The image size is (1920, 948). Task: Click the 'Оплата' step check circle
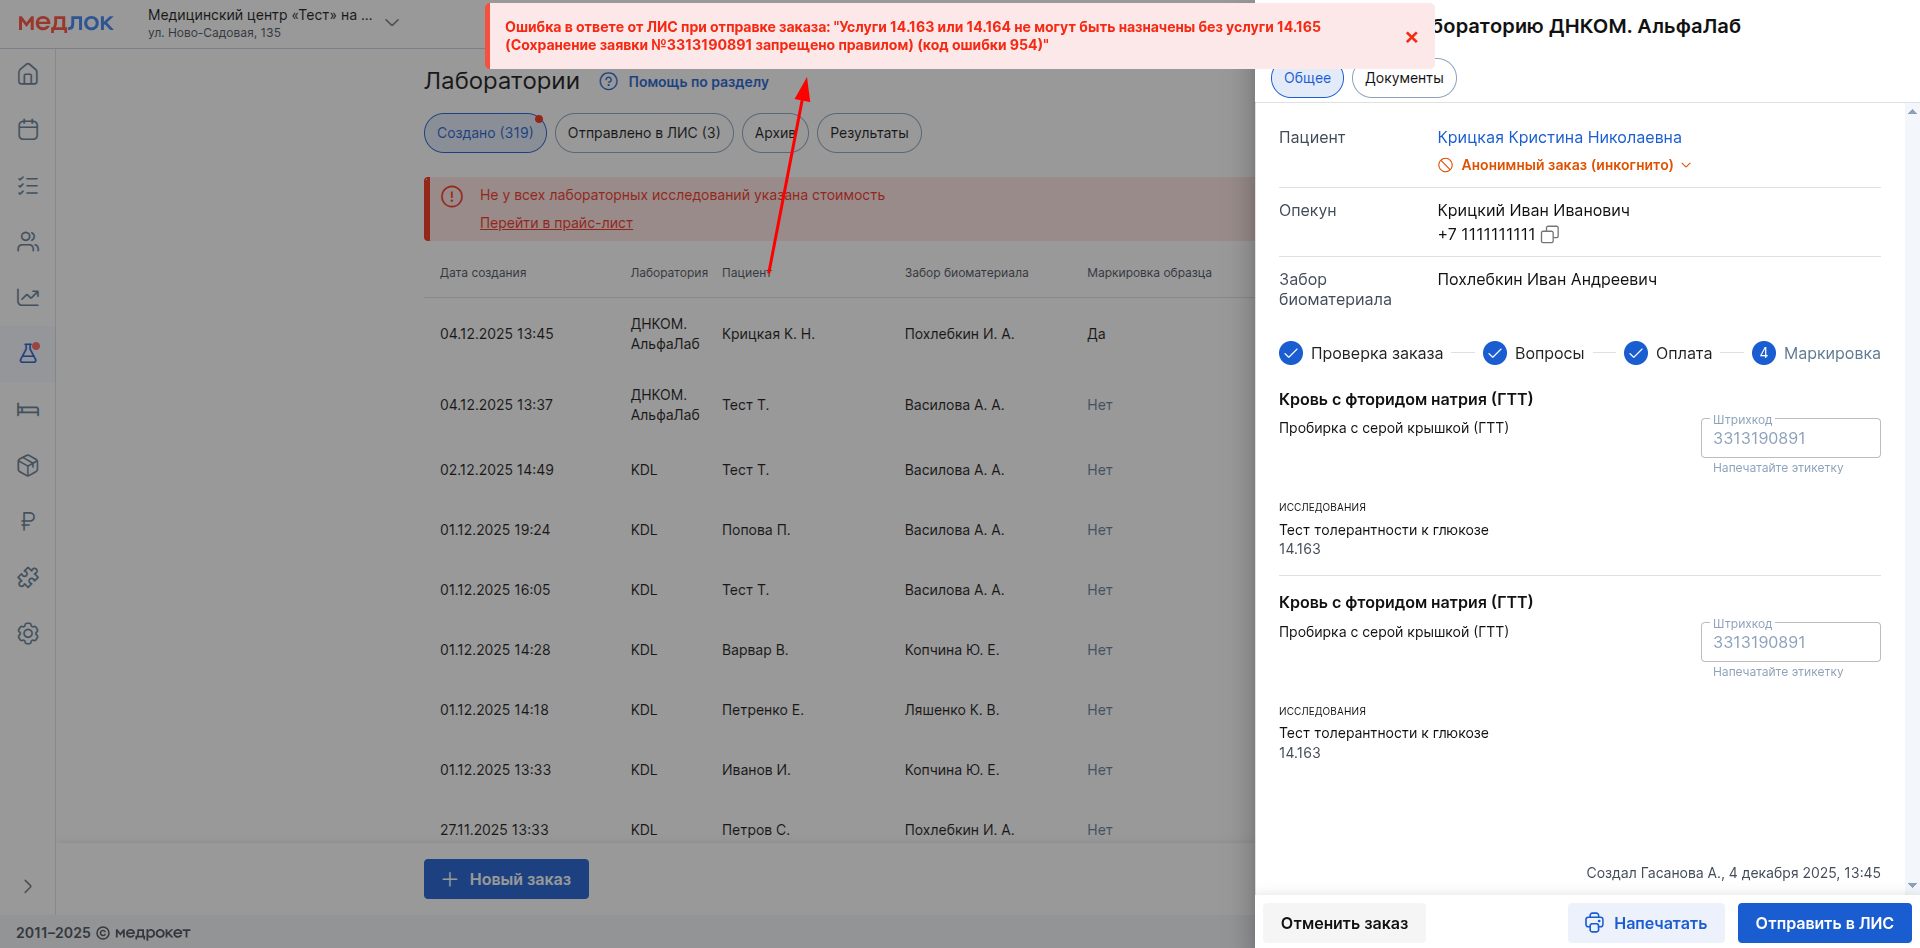pos(1636,353)
